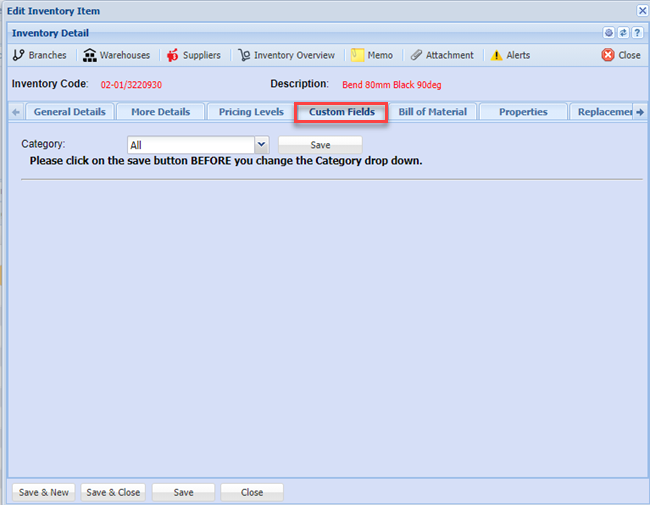Switch to the Bill of Material tab
The width and height of the screenshot is (650, 505).
coord(432,112)
